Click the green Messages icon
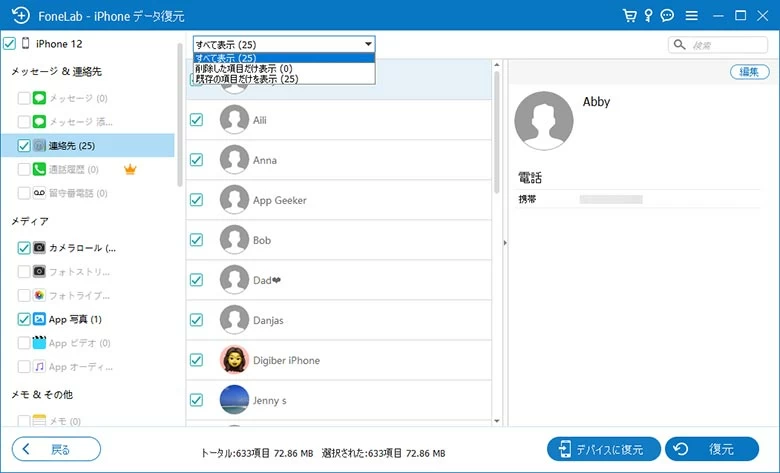The image size is (780, 473). (39, 98)
